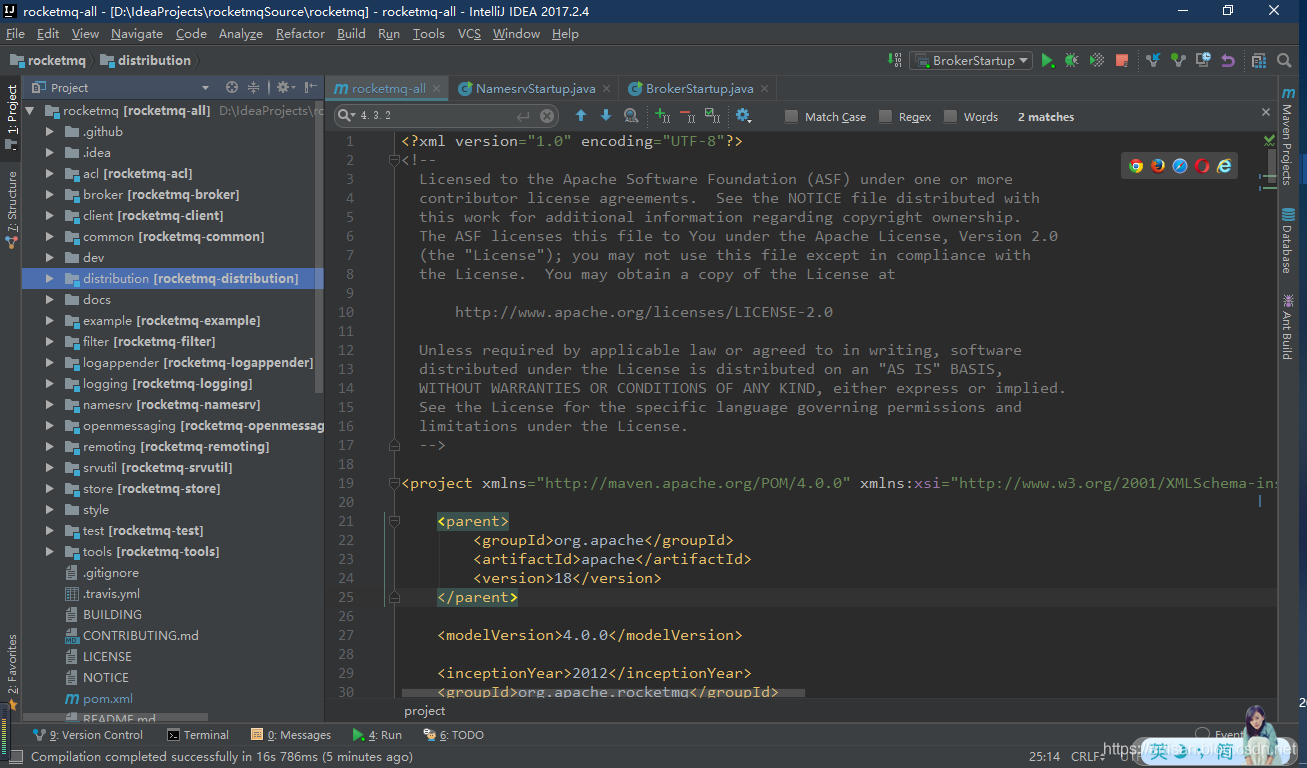1307x768 pixels.
Task: Open the Terminal tool window
Action: pos(198,735)
